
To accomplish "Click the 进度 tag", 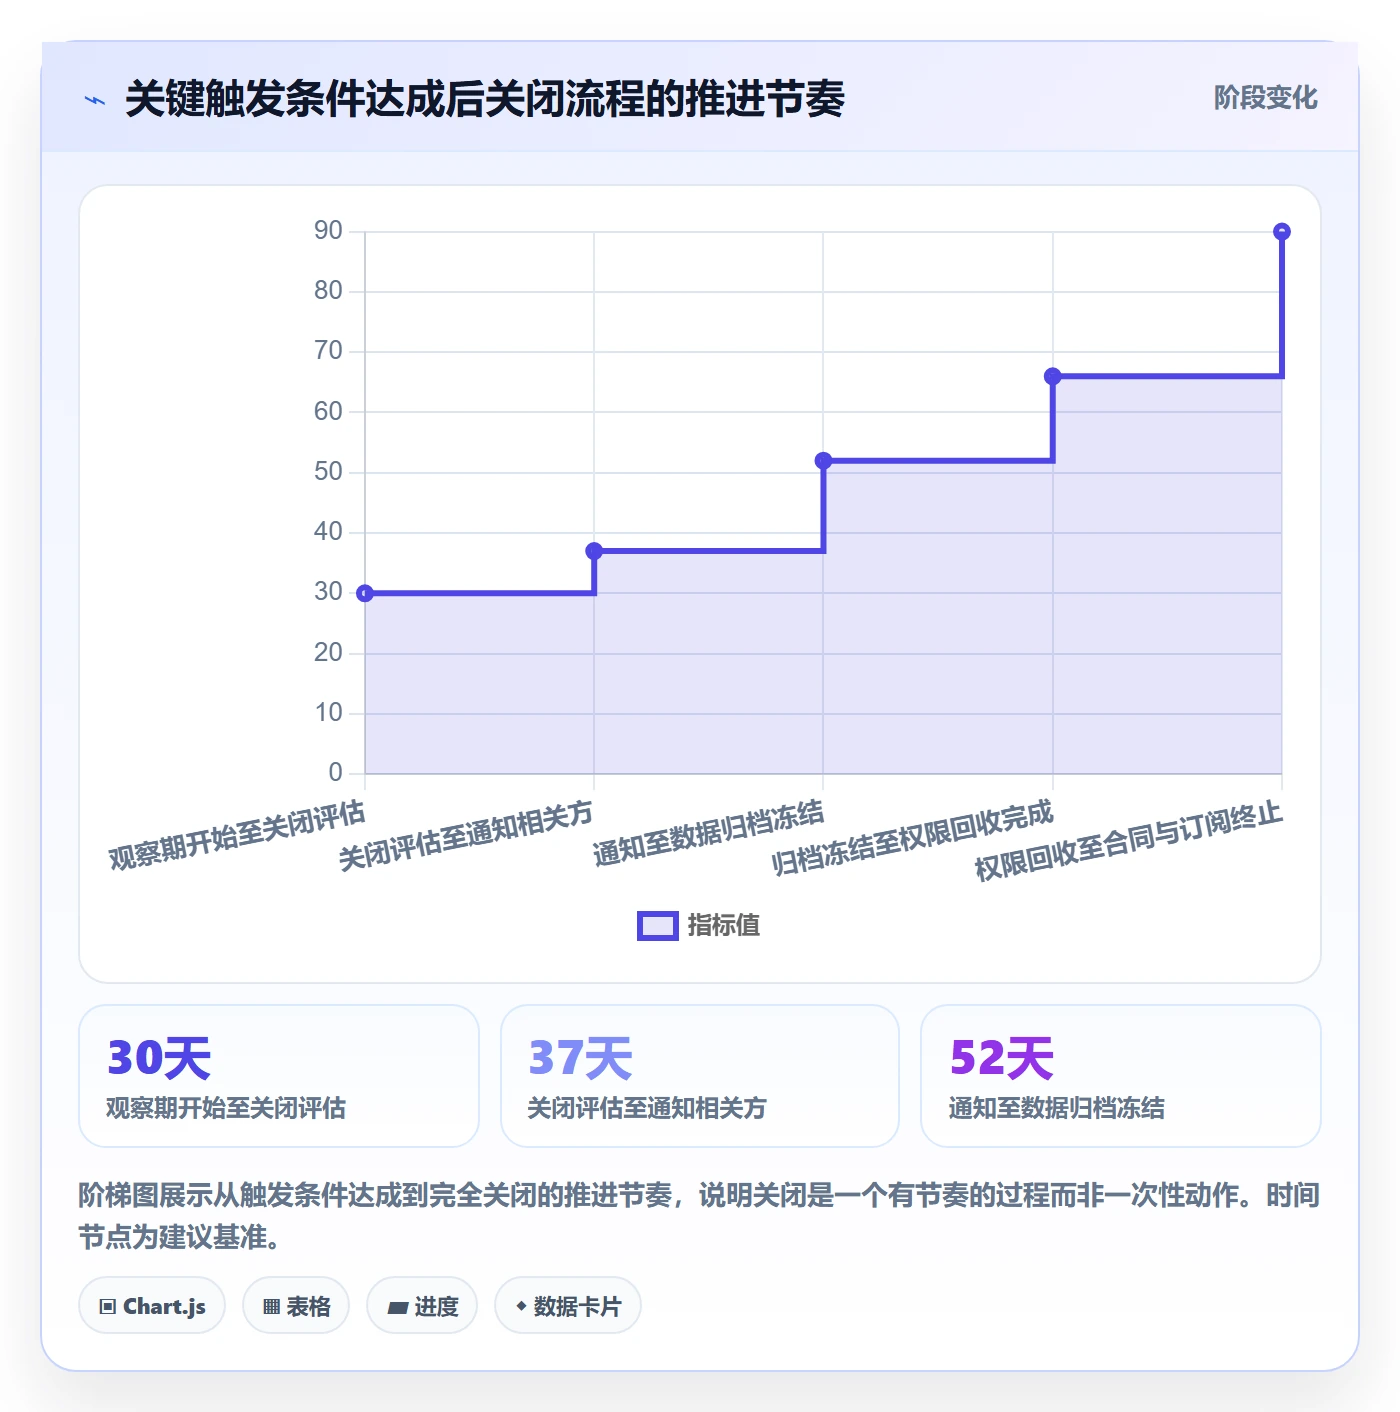I will [422, 1305].
